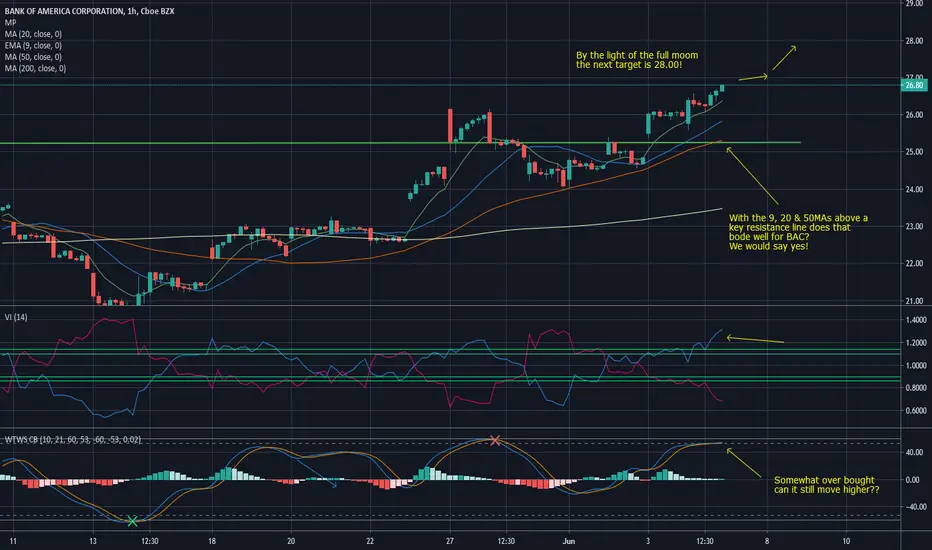Click the 8 date label on time axis
The image size is (932, 550).
[767, 541]
